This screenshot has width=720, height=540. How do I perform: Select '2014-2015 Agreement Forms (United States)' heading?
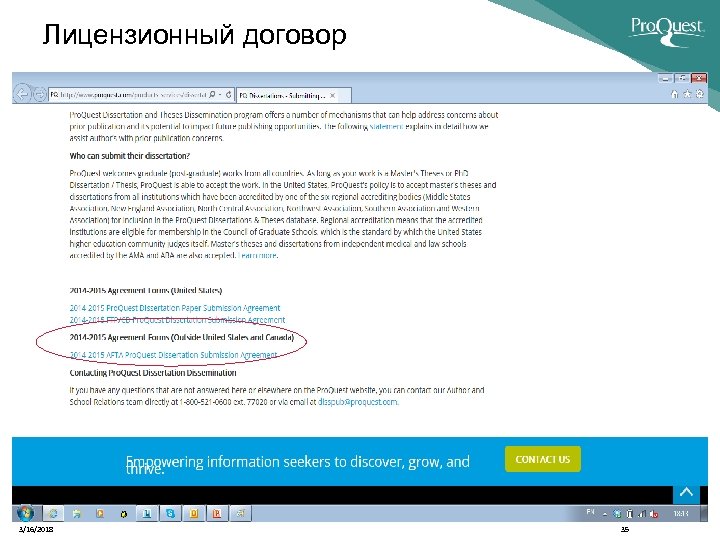click(x=146, y=291)
